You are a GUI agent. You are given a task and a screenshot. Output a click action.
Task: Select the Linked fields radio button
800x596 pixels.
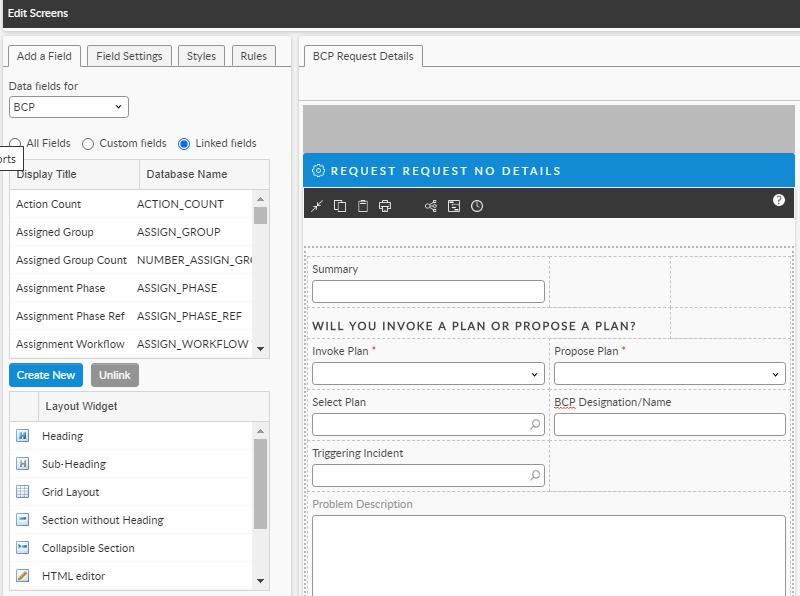pyautogui.click(x=184, y=144)
